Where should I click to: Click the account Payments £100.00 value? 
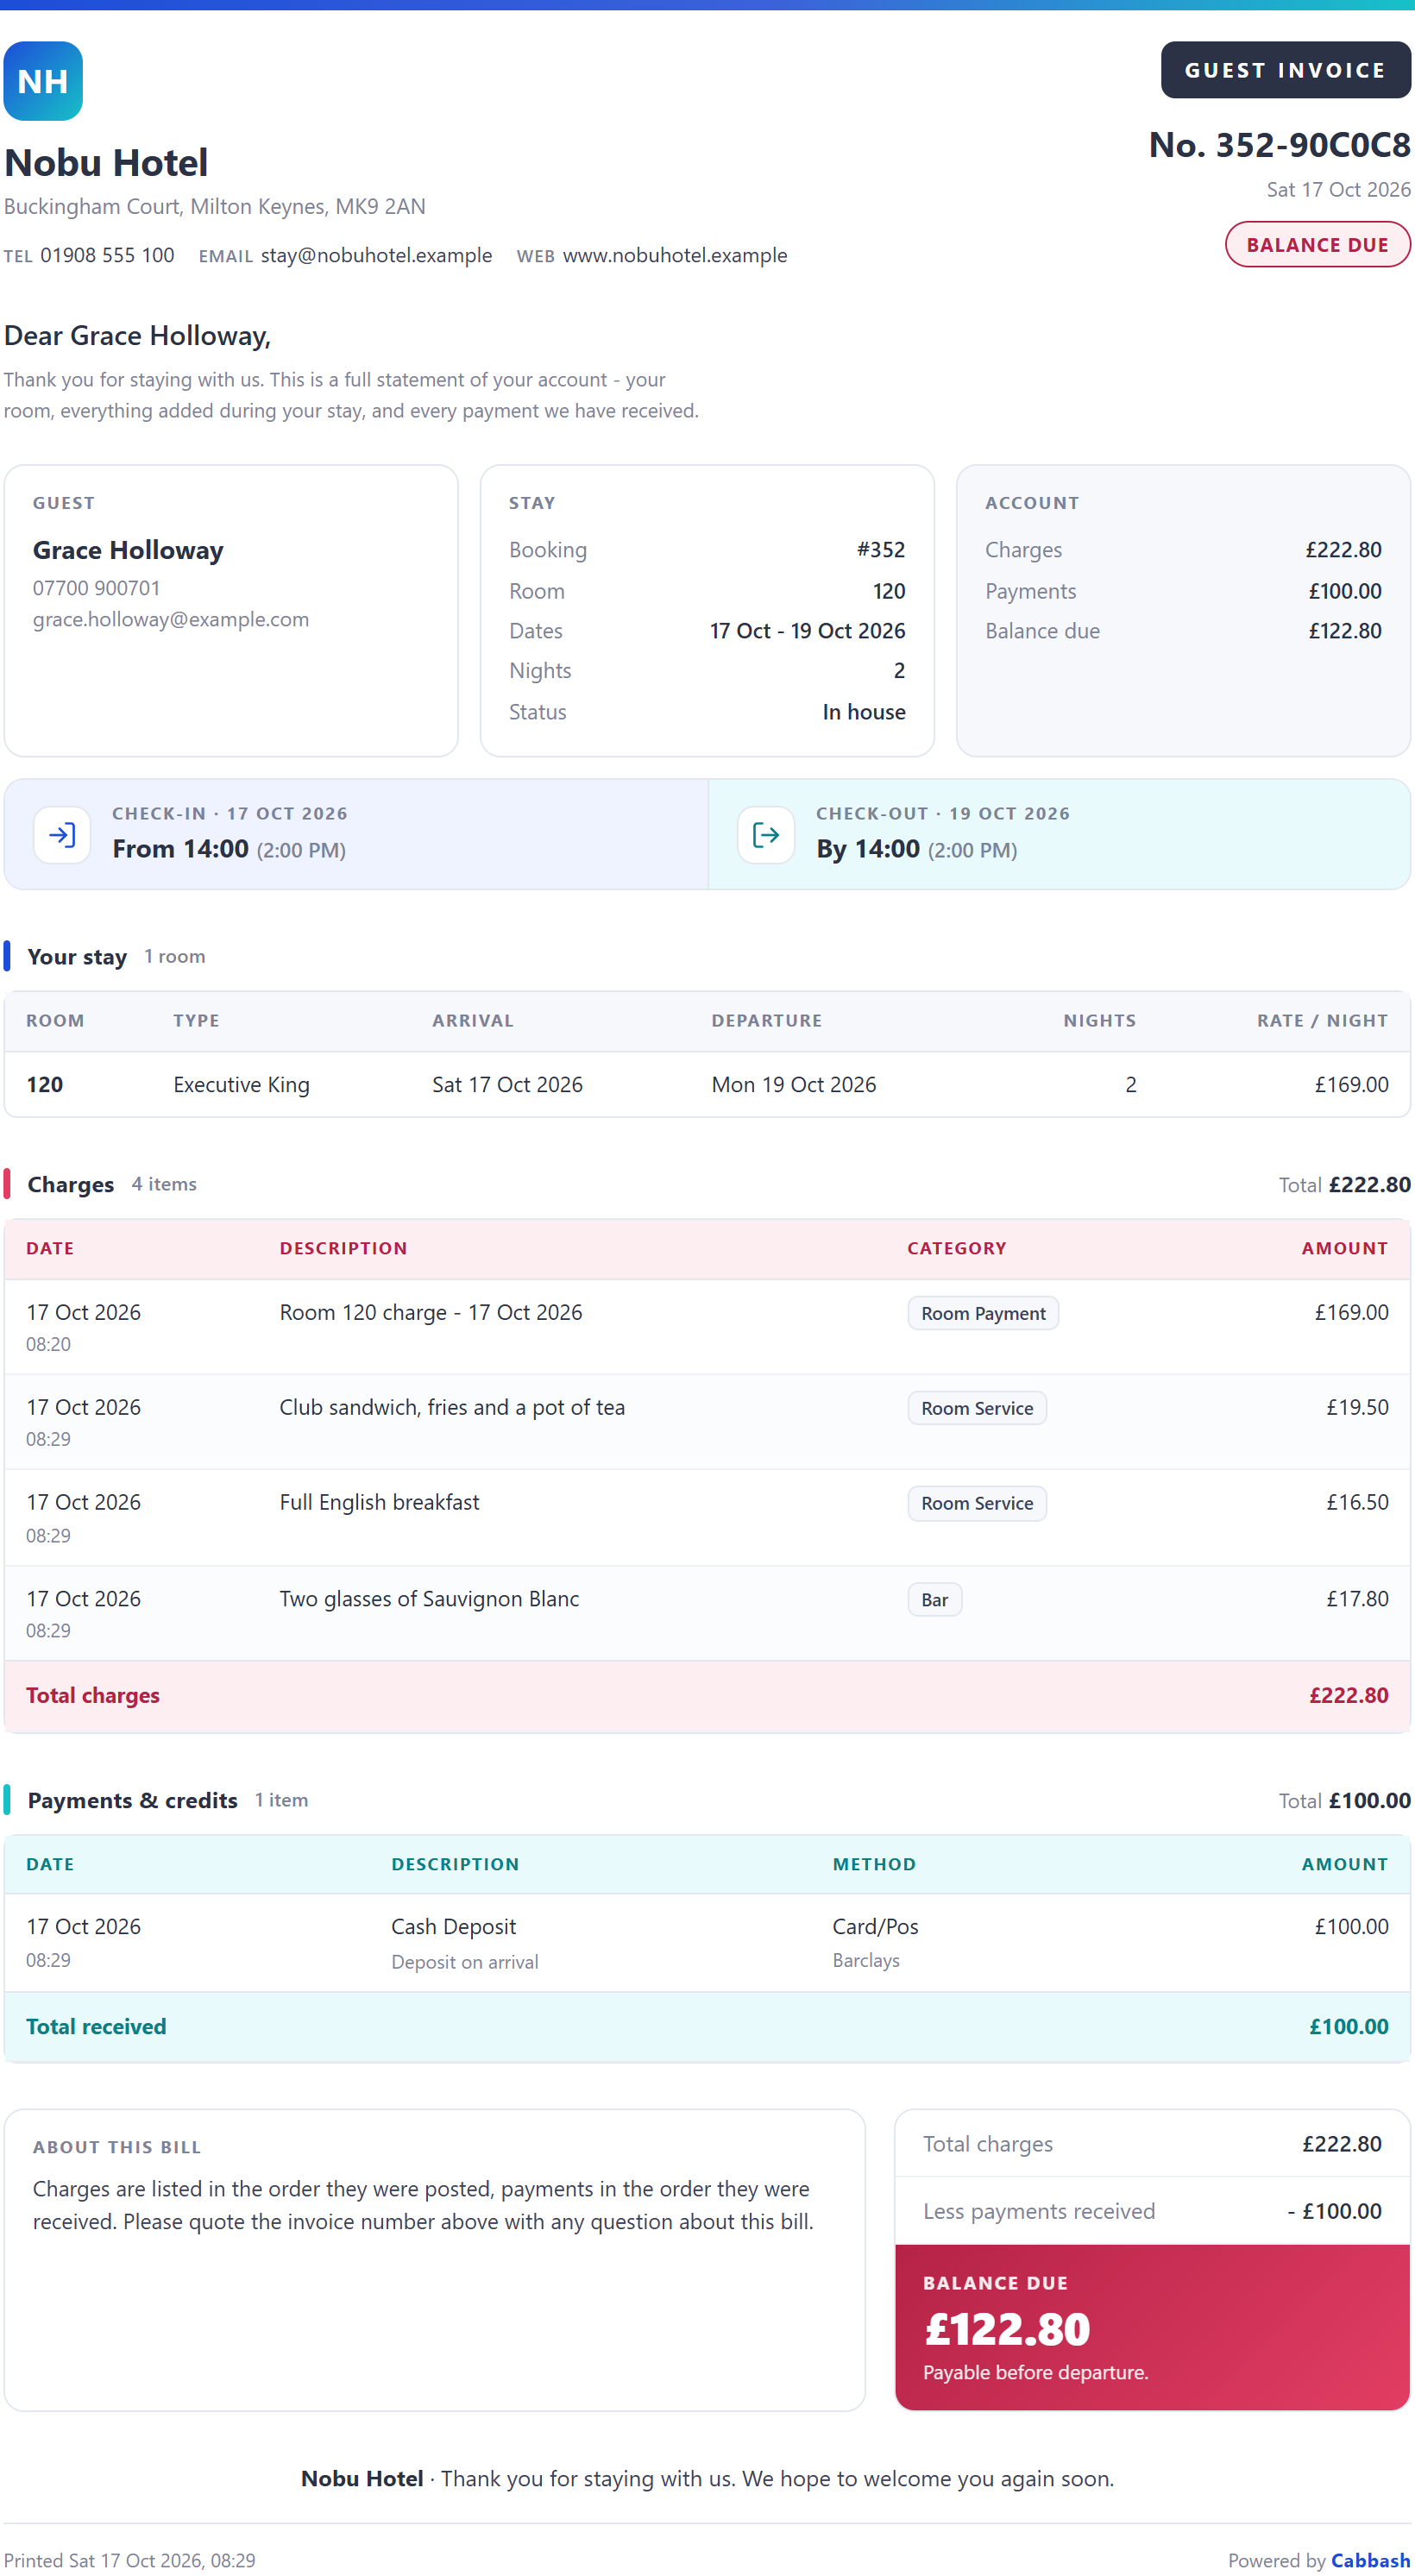1345,591
